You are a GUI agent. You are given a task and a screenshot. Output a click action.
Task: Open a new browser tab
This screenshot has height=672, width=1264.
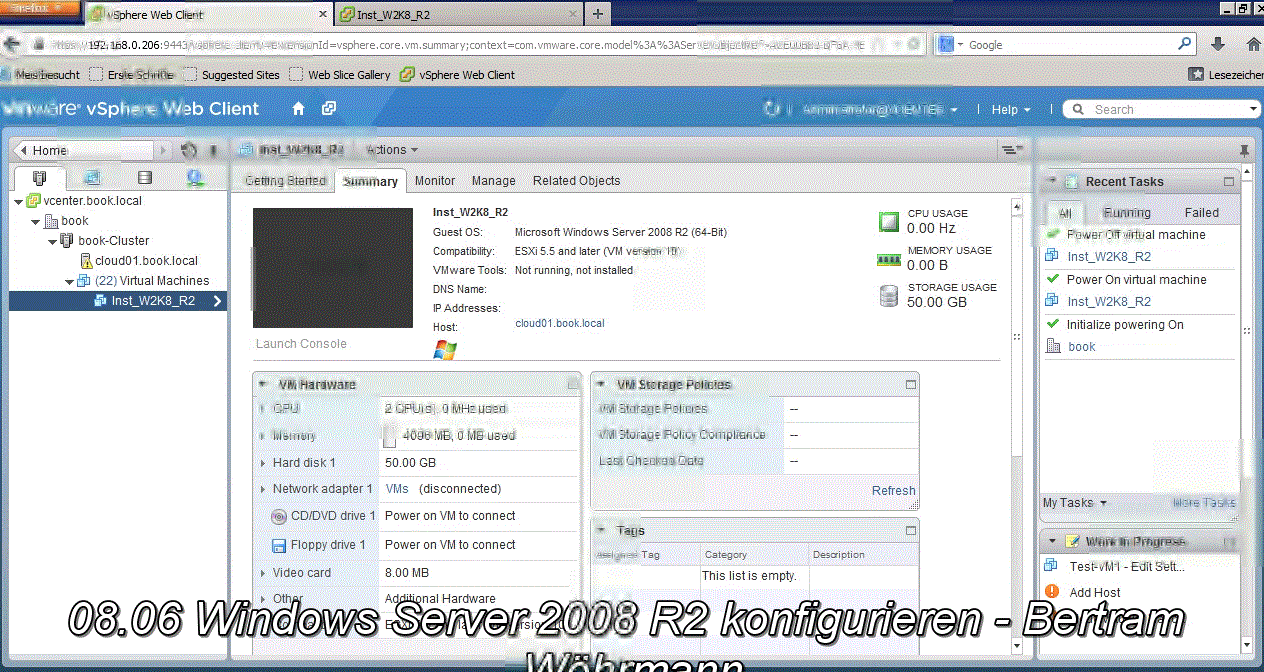point(598,14)
